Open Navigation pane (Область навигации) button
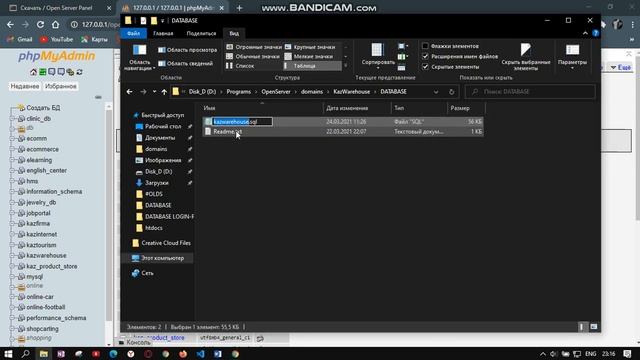Screen dimensions: 640x360 139,57
